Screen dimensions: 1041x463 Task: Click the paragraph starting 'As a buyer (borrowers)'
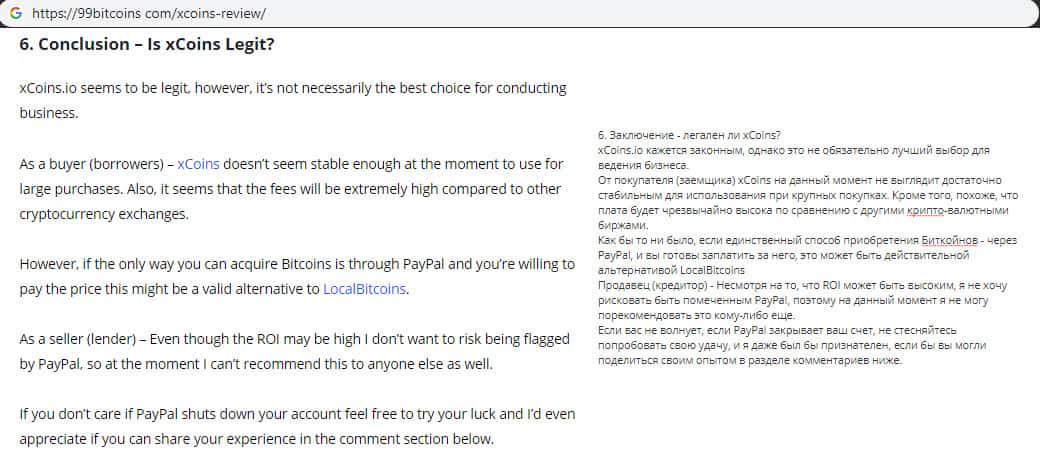point(292,188)
